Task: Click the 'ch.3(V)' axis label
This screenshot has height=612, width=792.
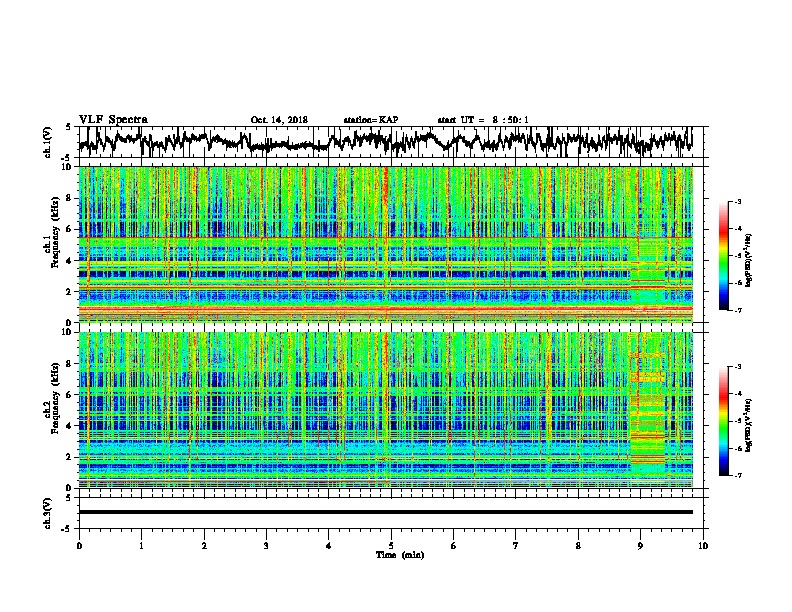Action: 47,514
